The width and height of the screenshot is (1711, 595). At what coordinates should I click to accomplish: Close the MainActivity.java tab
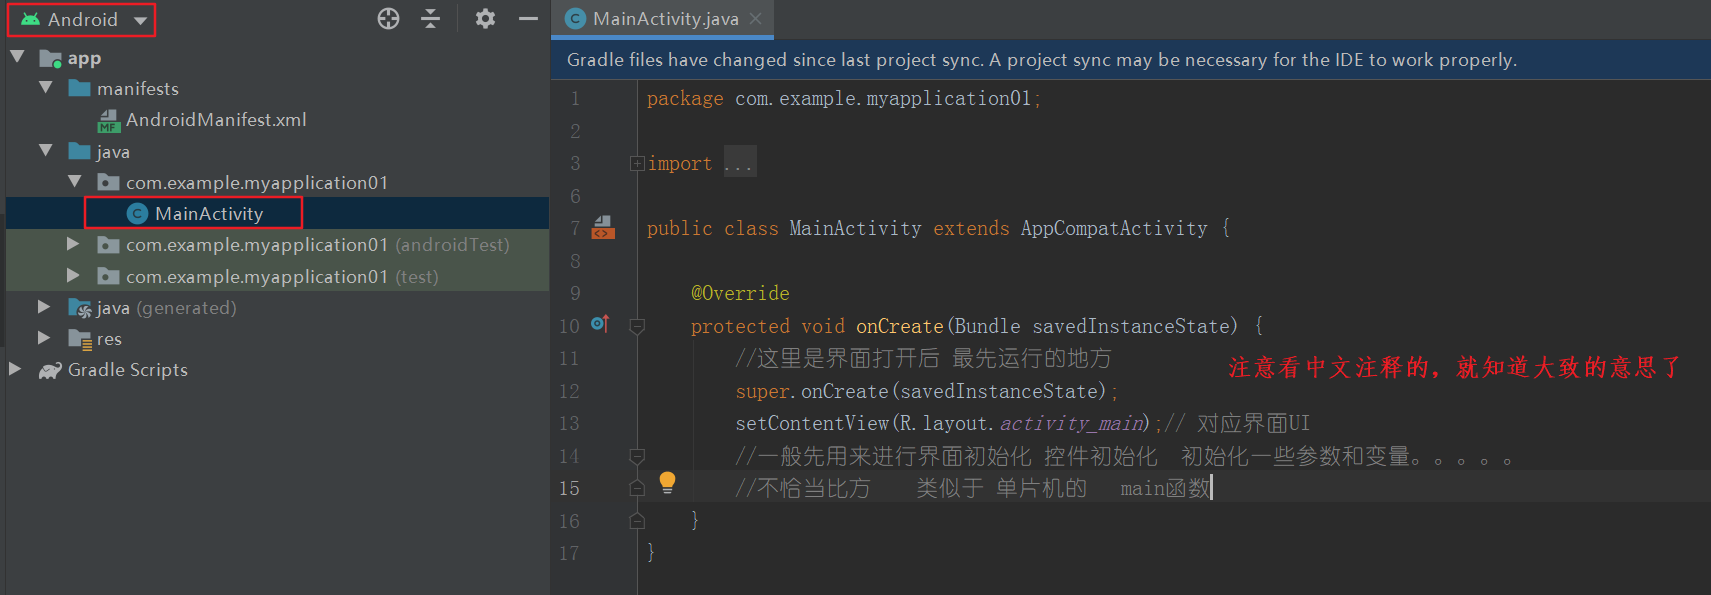tap(756, 19)
